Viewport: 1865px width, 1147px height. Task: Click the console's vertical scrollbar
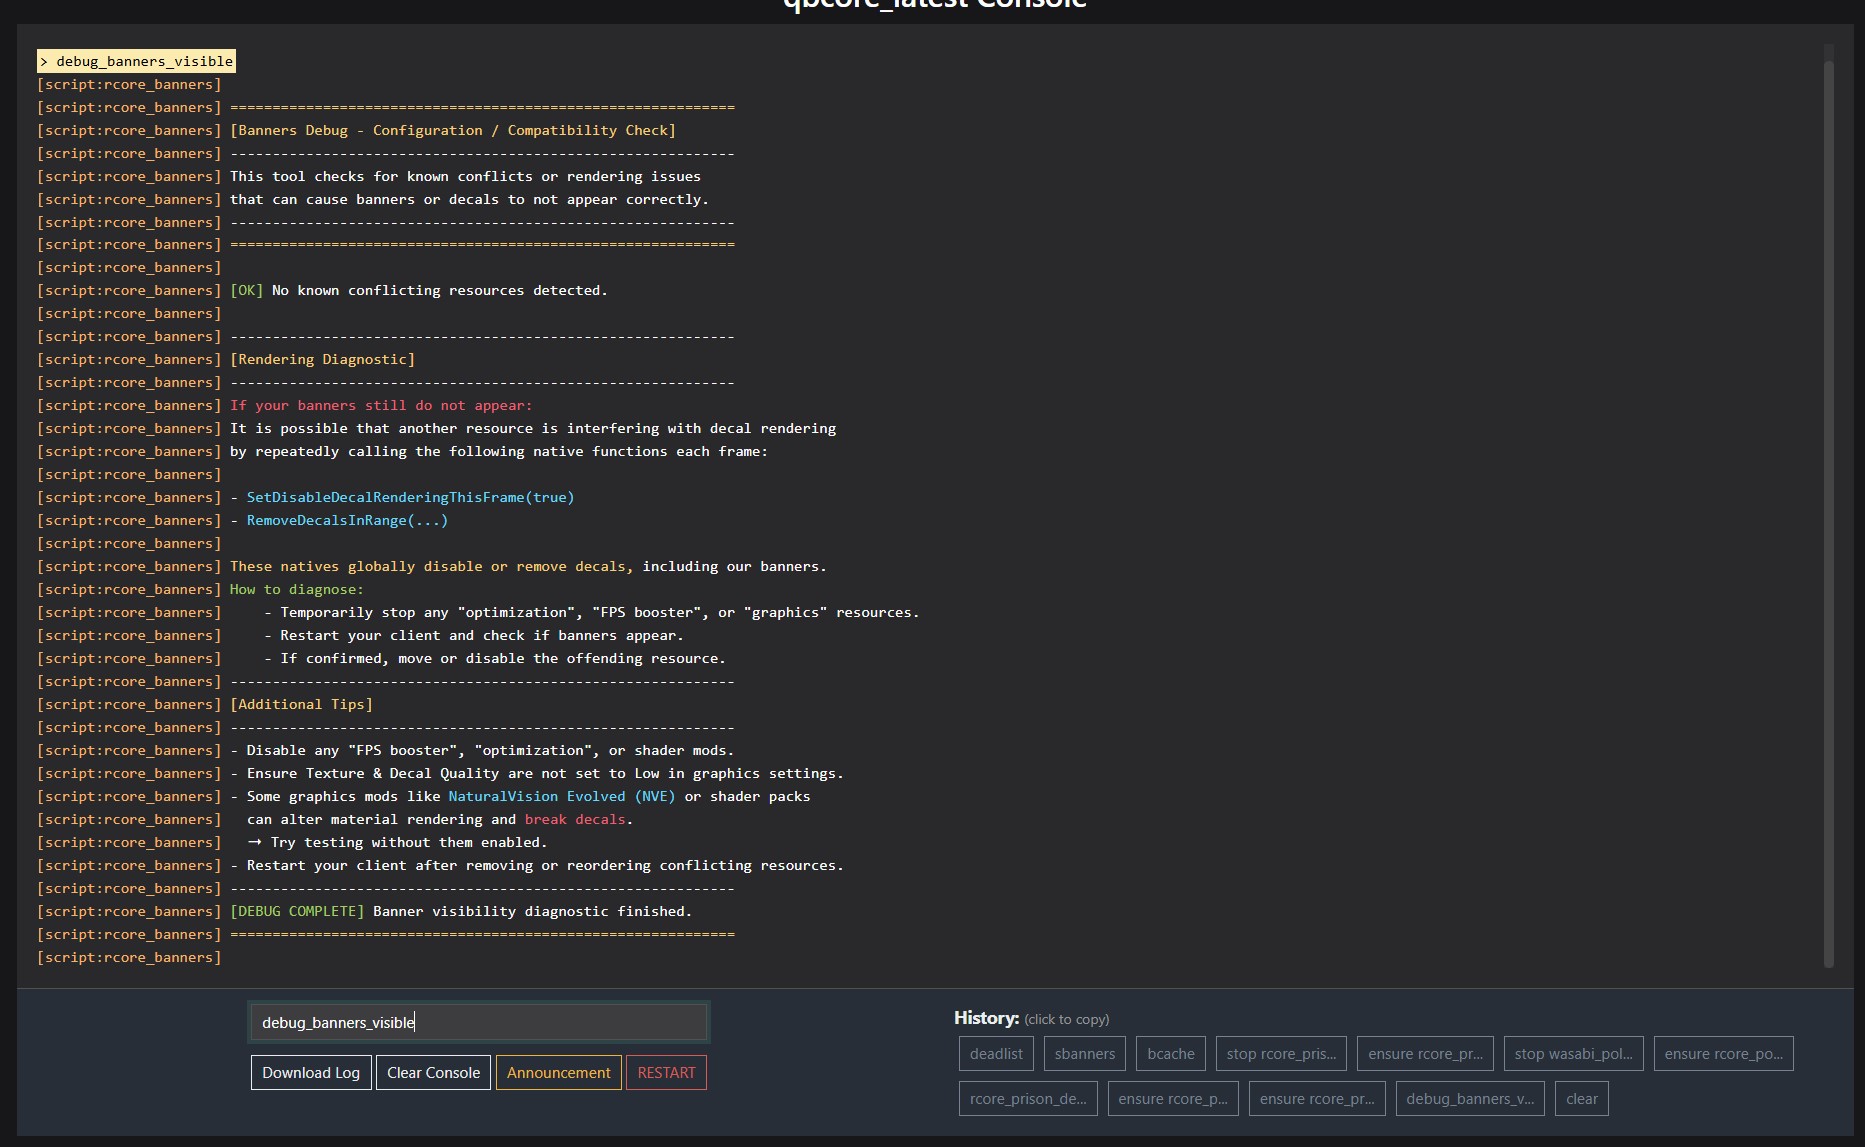tap(1828, 500)
